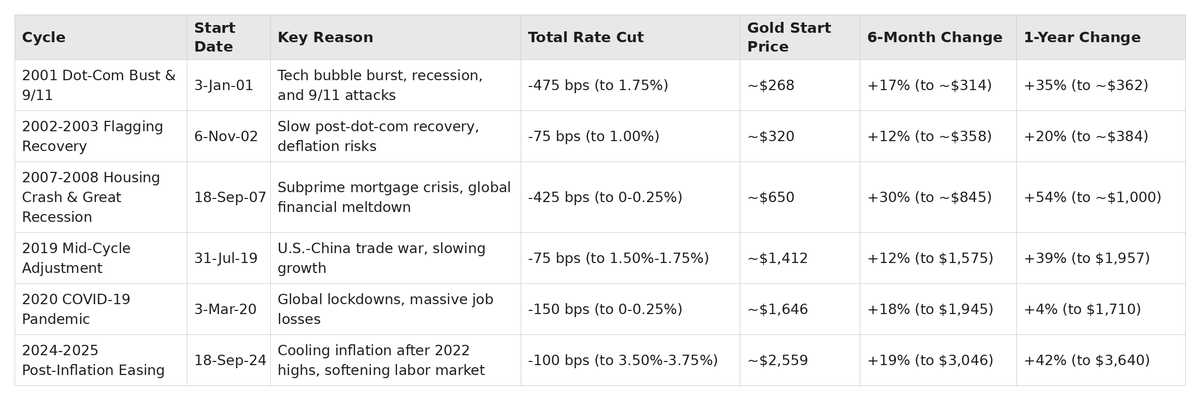Select the 31-Jul-19 date cell
Screen dimensions: 1200x400
[226, 258]
